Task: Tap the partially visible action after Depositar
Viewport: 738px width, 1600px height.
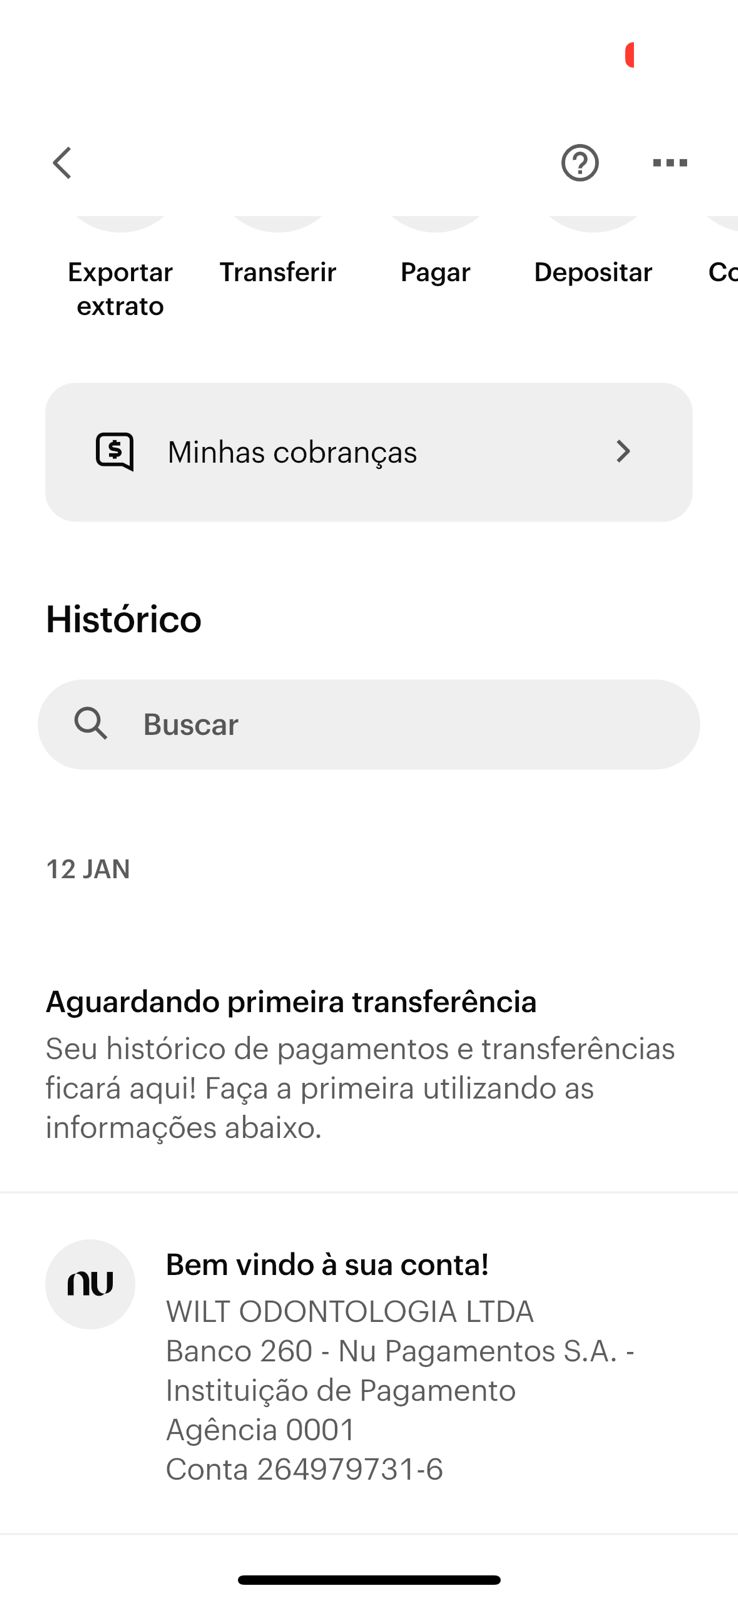Action: point(722,271)
